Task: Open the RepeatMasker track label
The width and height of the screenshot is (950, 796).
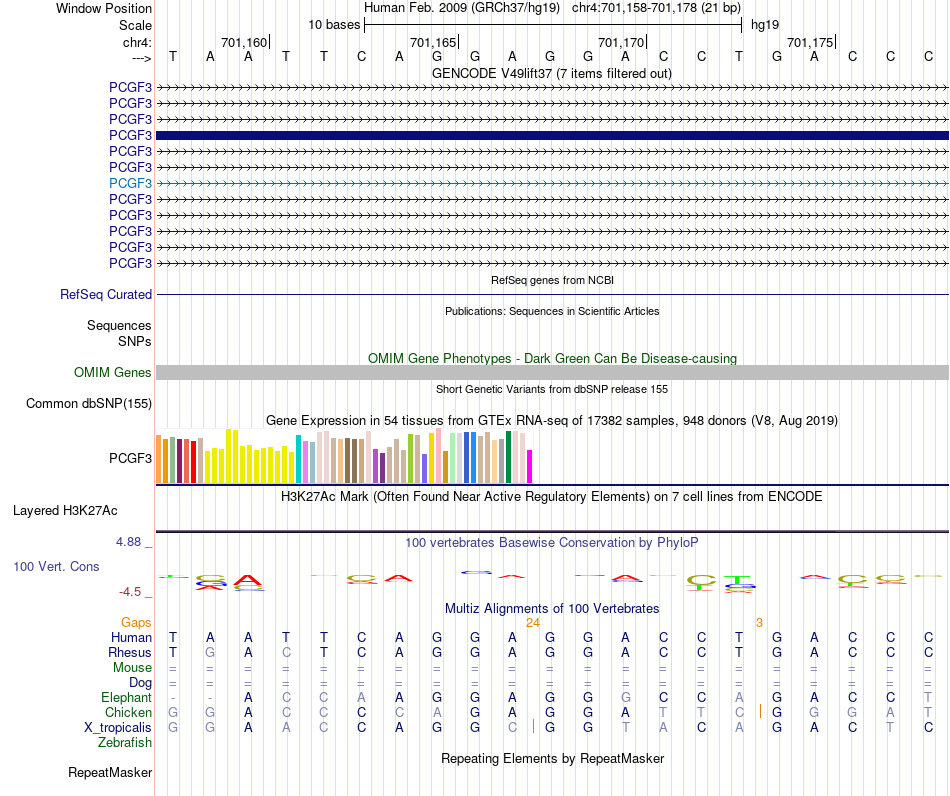Action: 110,772
